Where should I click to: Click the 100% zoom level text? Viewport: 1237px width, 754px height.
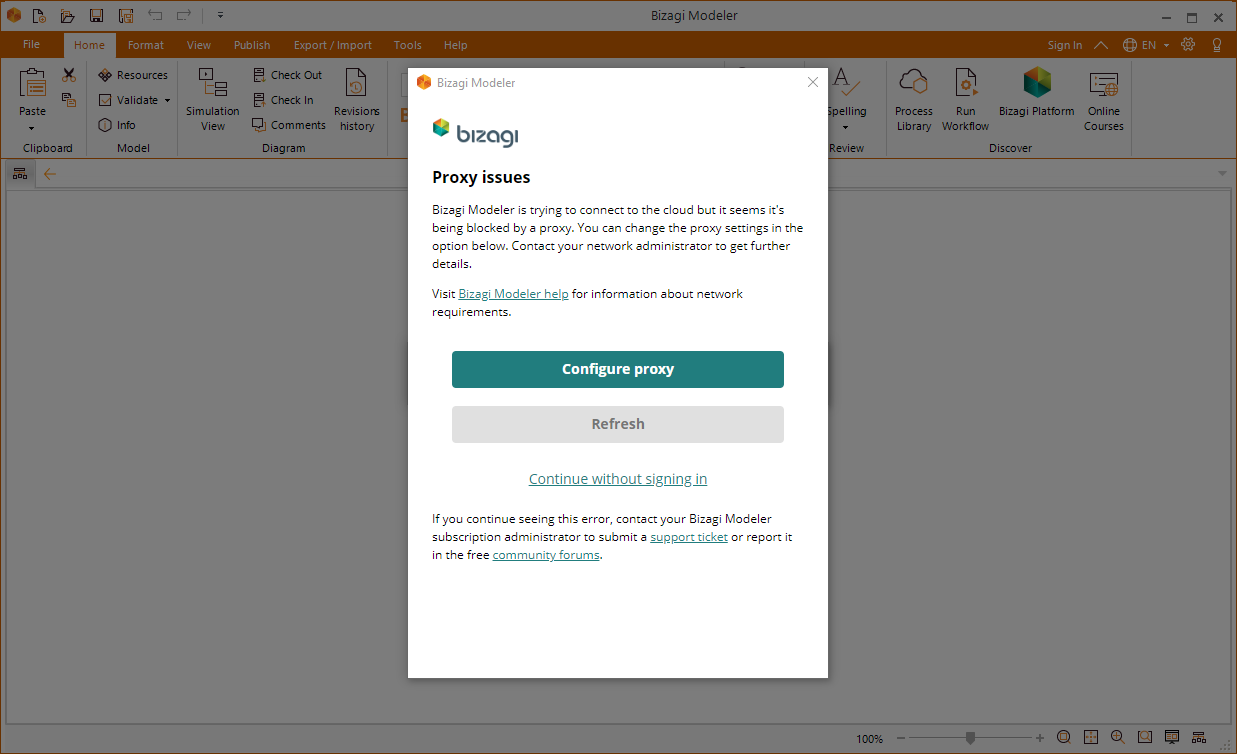coord(869,739)
